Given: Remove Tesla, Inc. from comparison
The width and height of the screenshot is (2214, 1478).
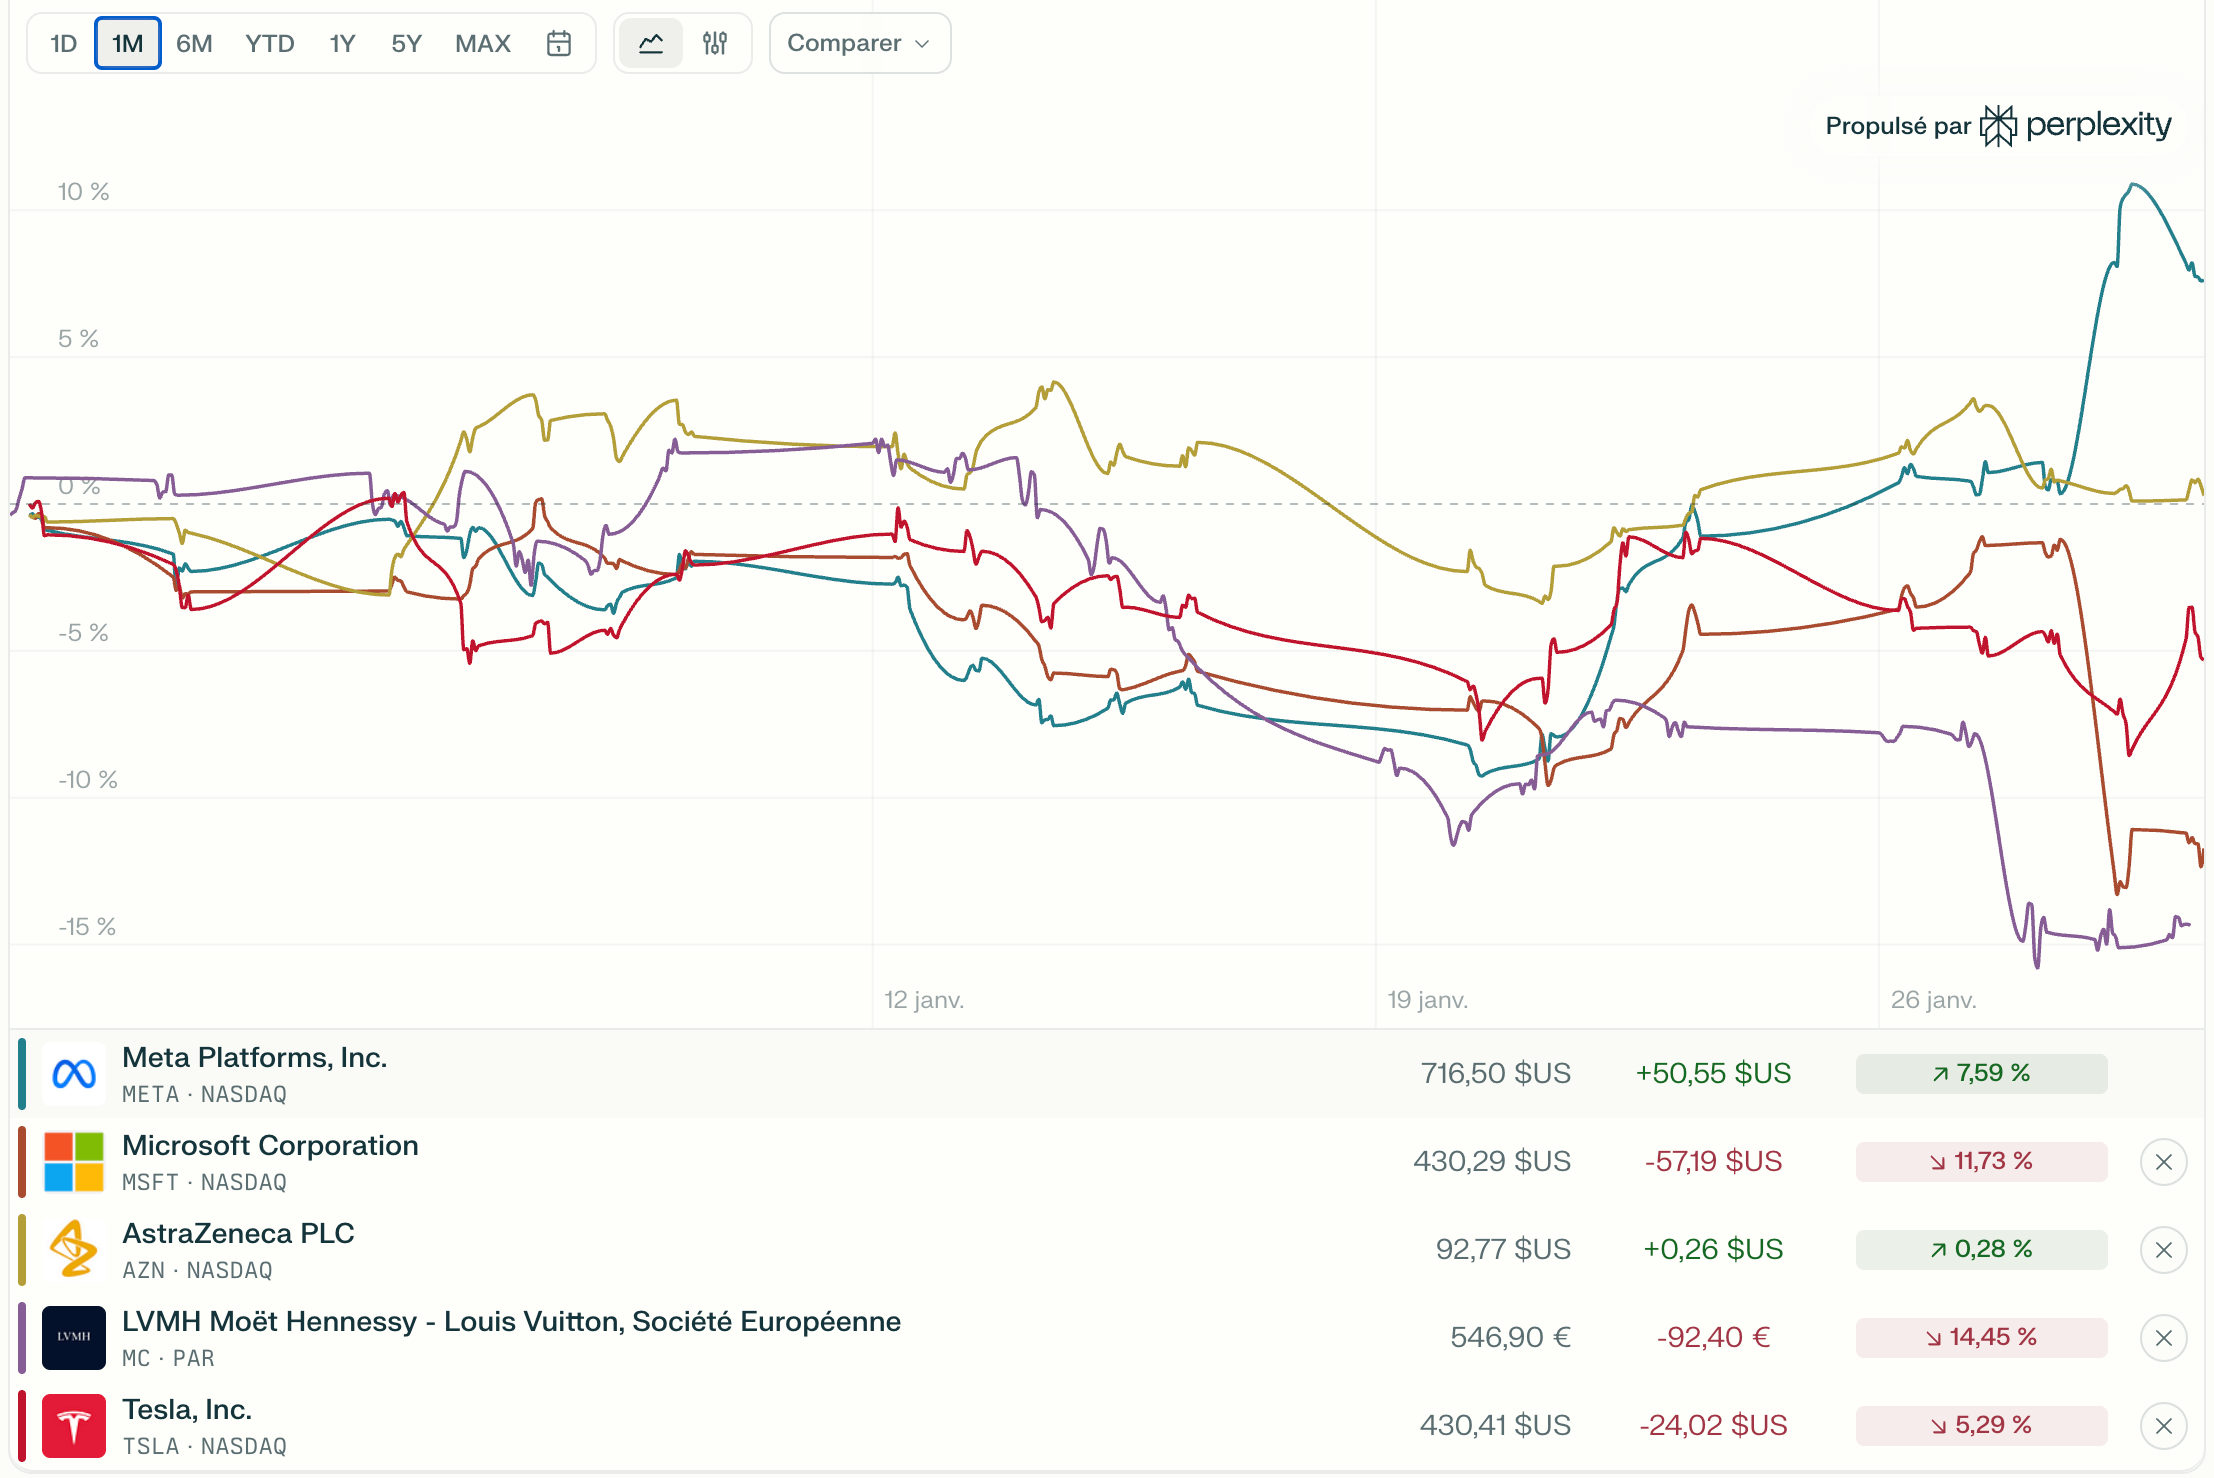Looking at the screenshot, I should (x=2163, y=1426).
